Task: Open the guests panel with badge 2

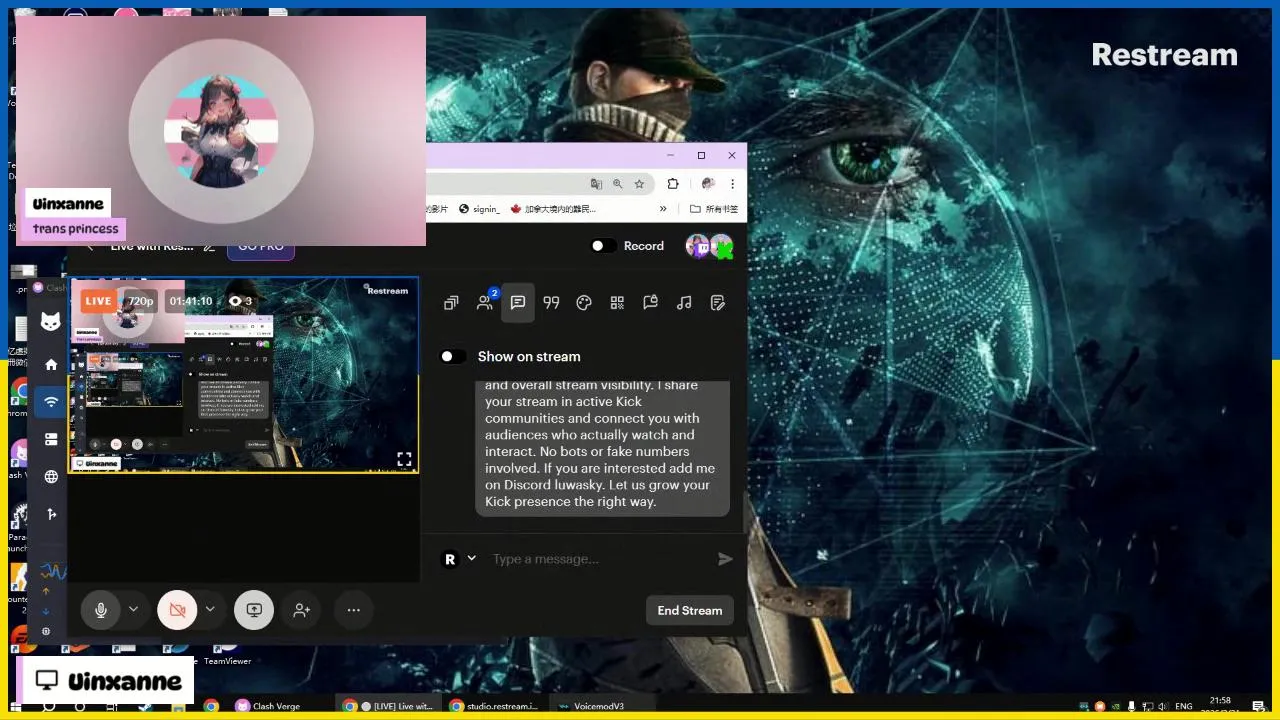Action: pos(486,302)
